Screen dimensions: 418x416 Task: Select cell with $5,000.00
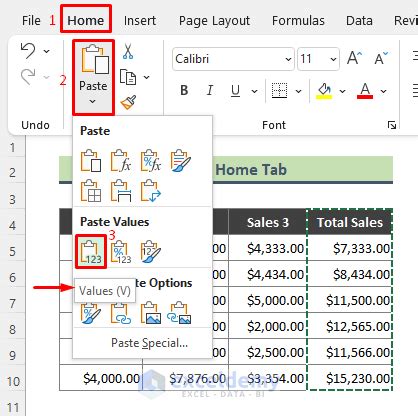pos(267,300)
